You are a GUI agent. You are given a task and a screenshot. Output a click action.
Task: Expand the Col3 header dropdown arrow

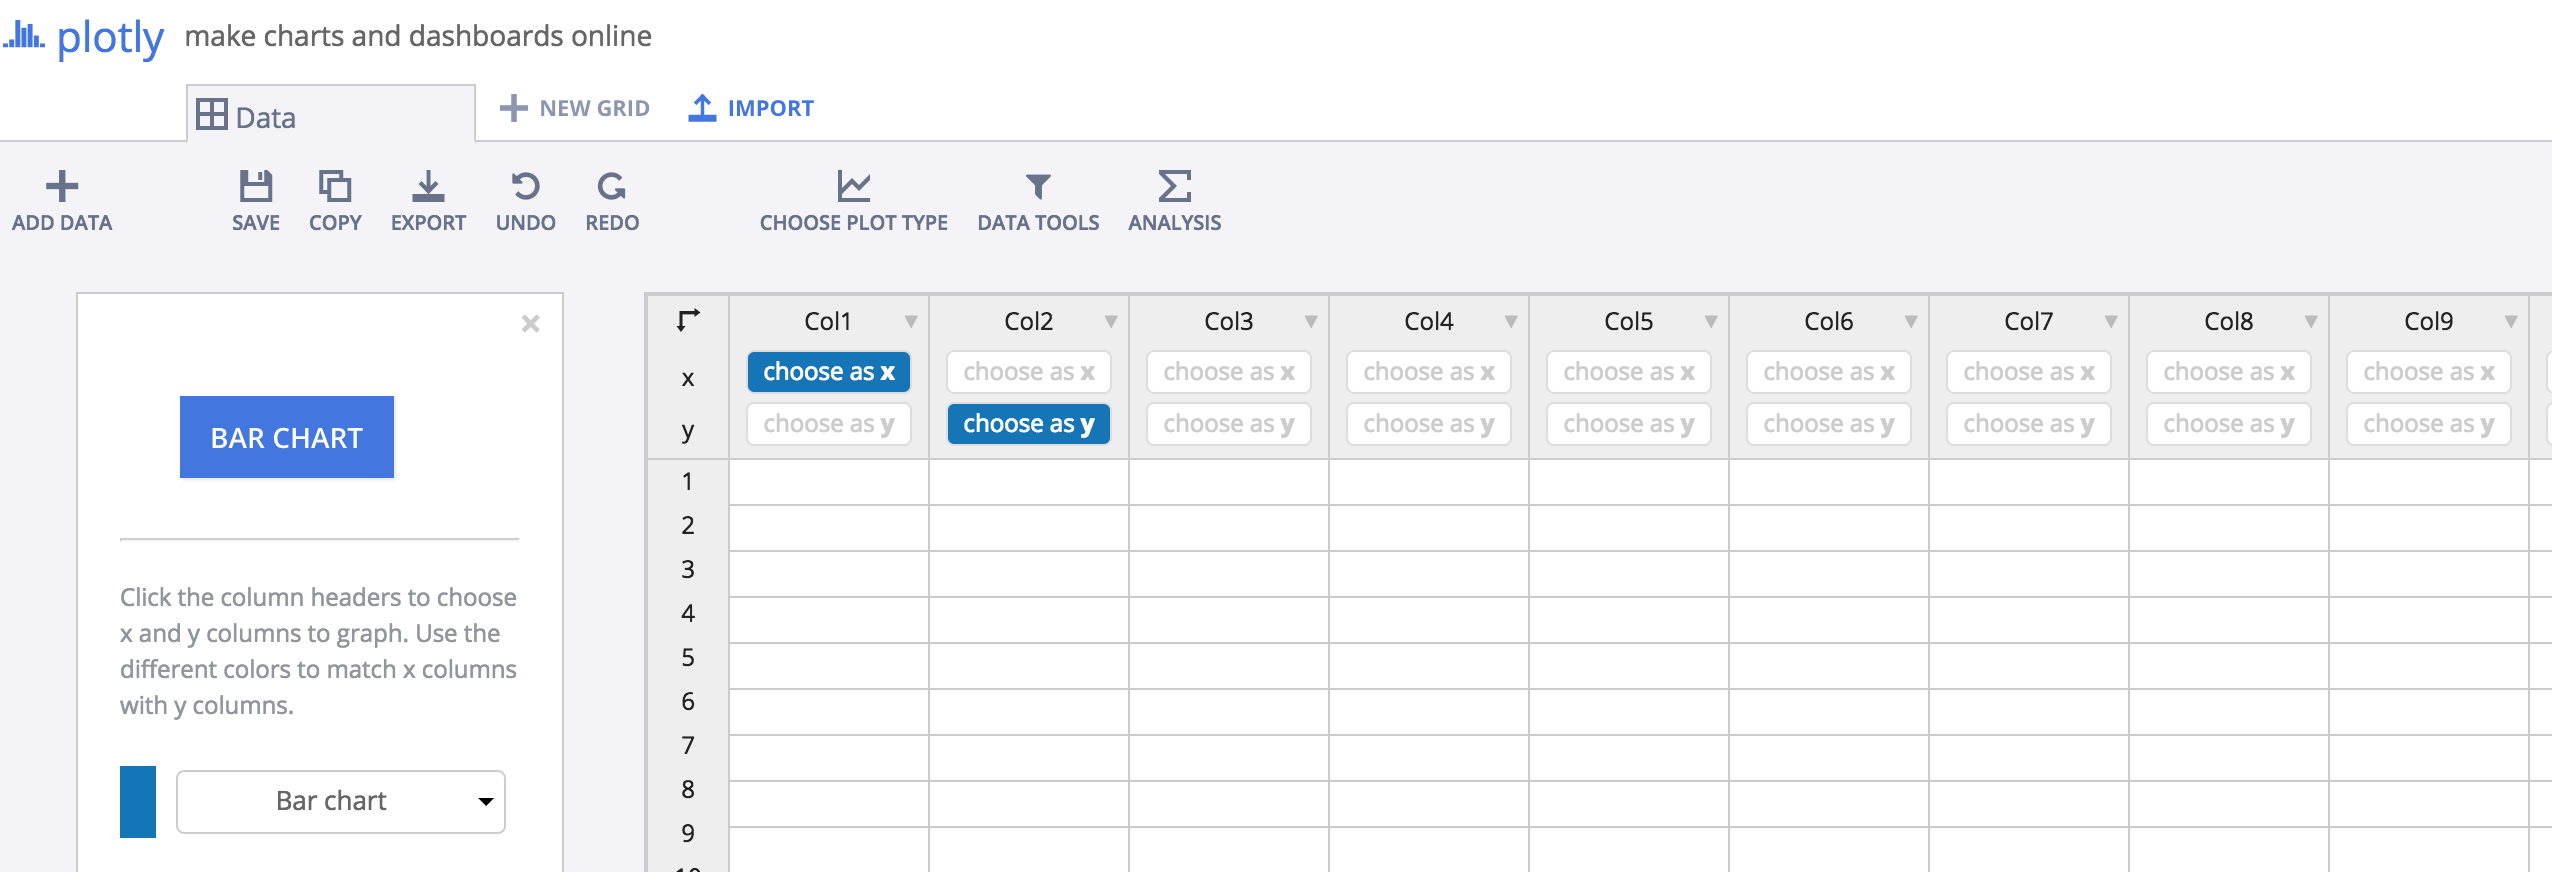tap(1311, 321)
